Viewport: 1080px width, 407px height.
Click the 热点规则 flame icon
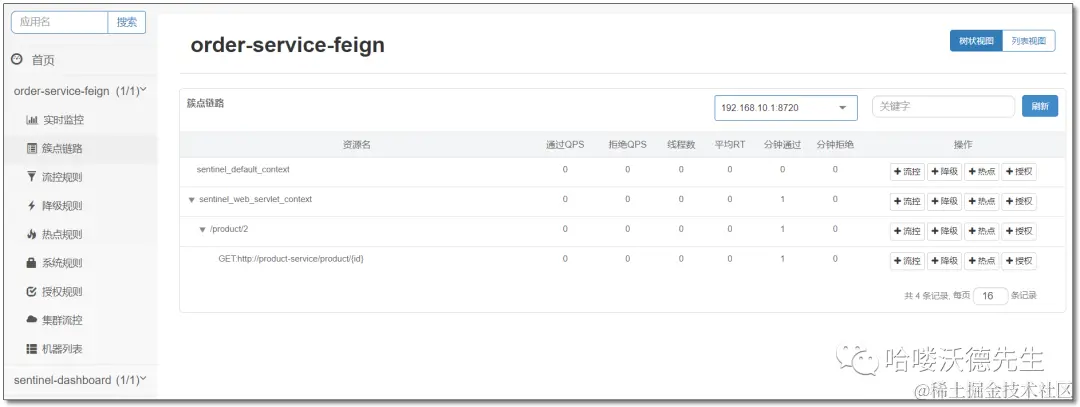pos(32,235)
